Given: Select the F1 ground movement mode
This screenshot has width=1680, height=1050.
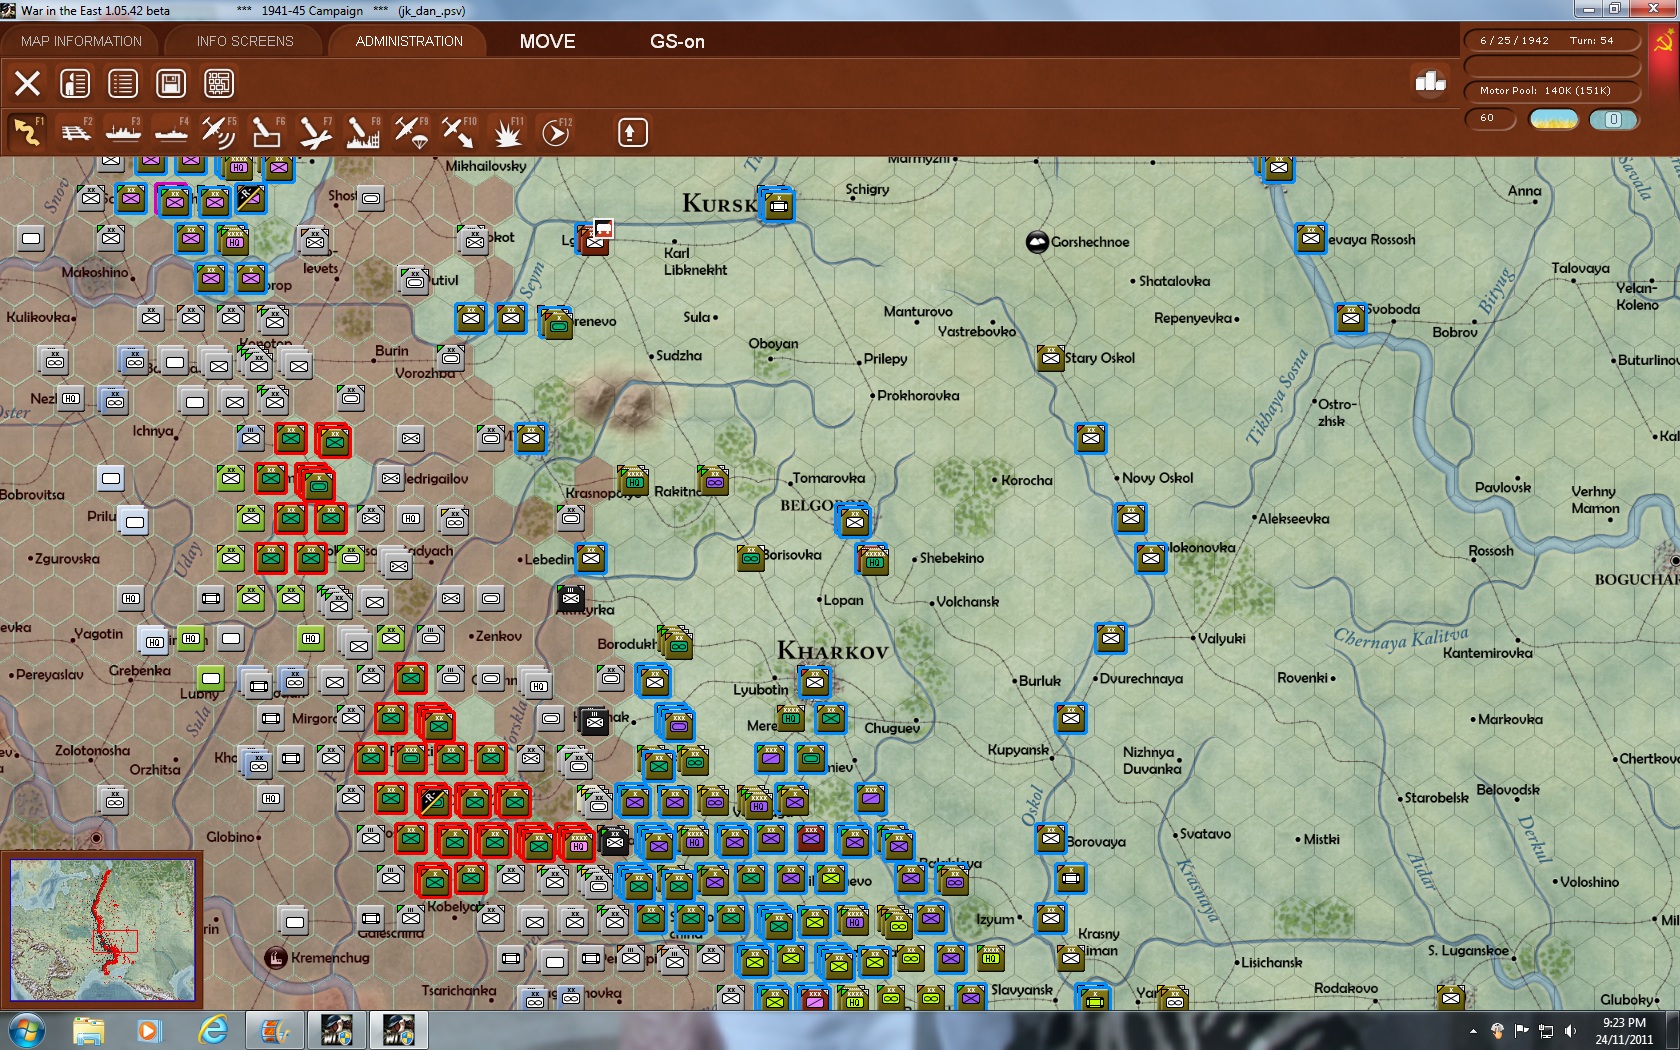Looking at the screenshot, I should (27, 132).
